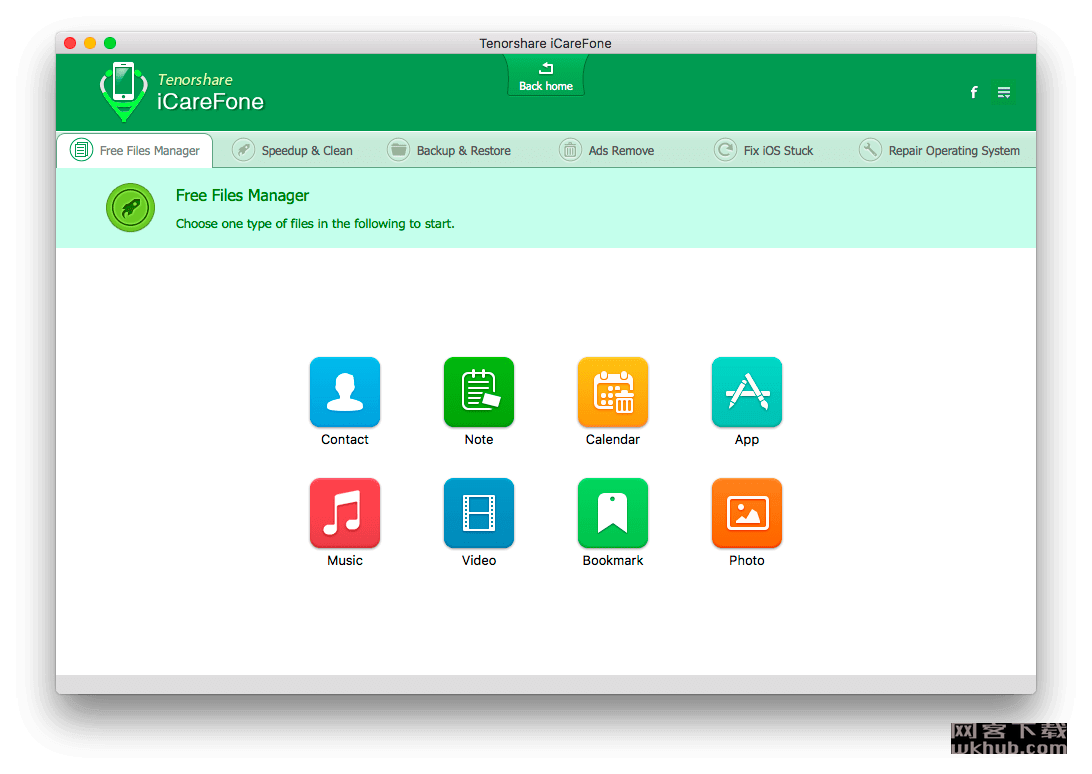Click the green rocket icon in banner
The width and height of the screenshot is (1092, 774).
click(130, 208)
